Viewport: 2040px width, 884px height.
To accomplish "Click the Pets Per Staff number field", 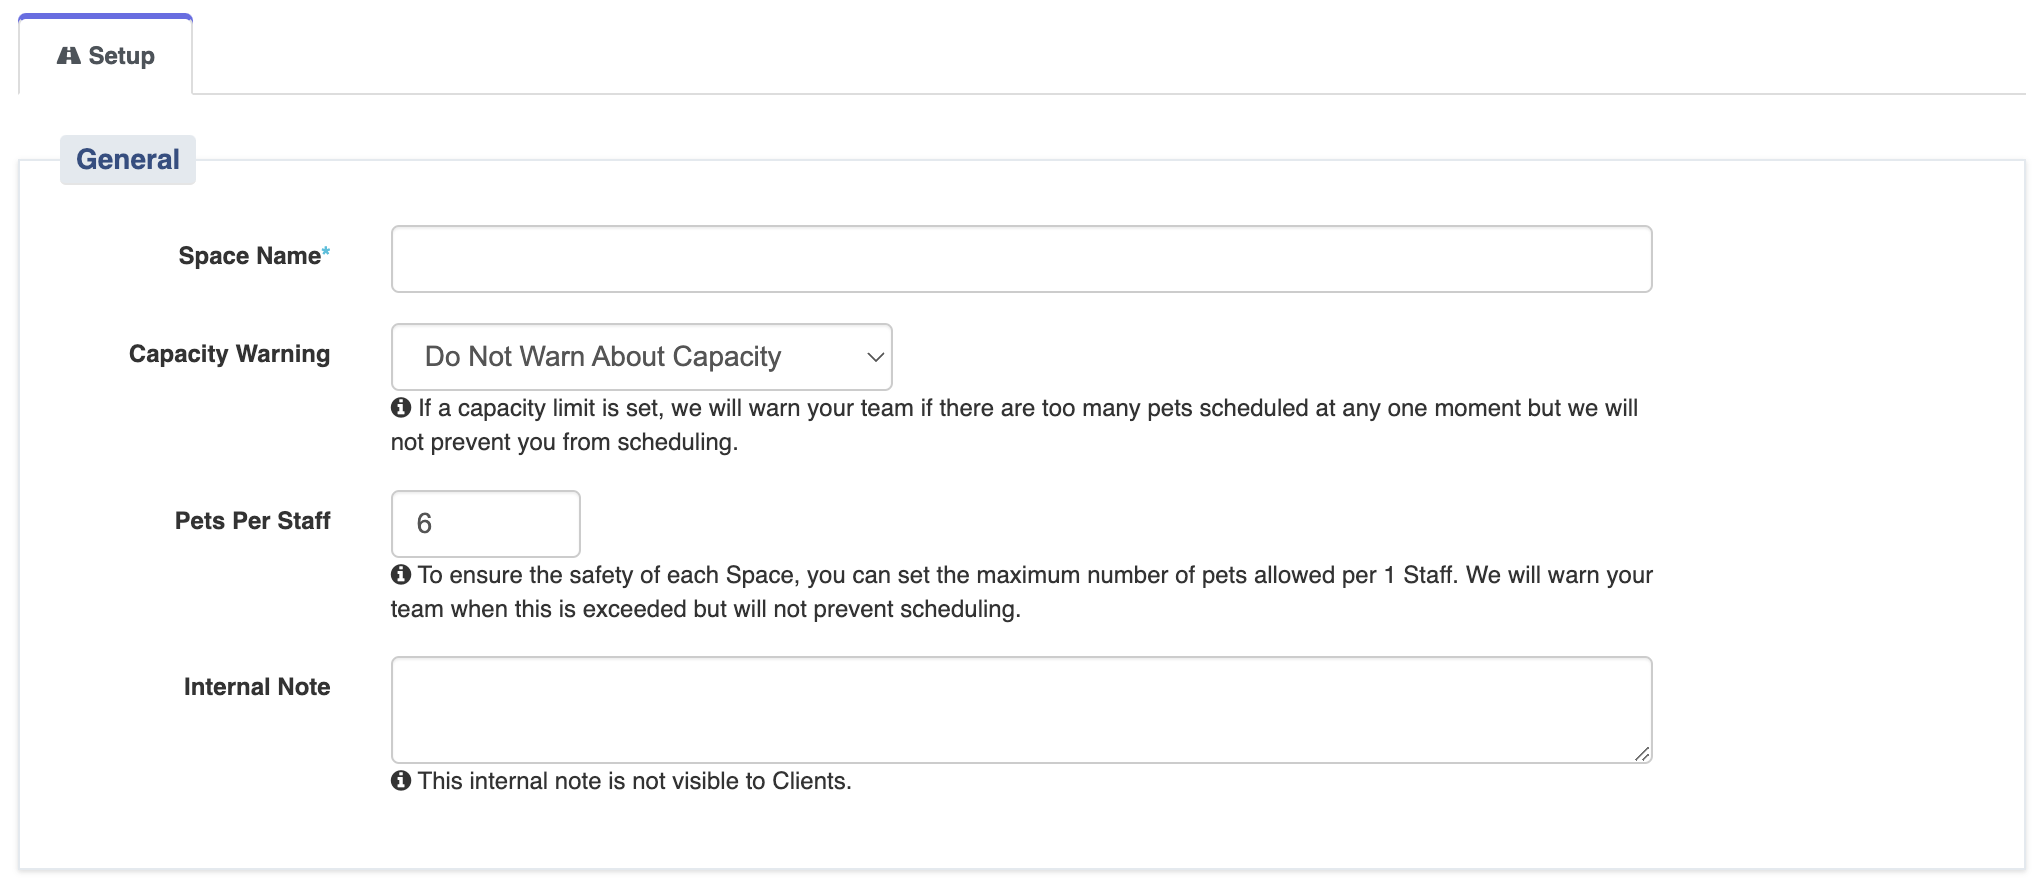I will (485, 523).
